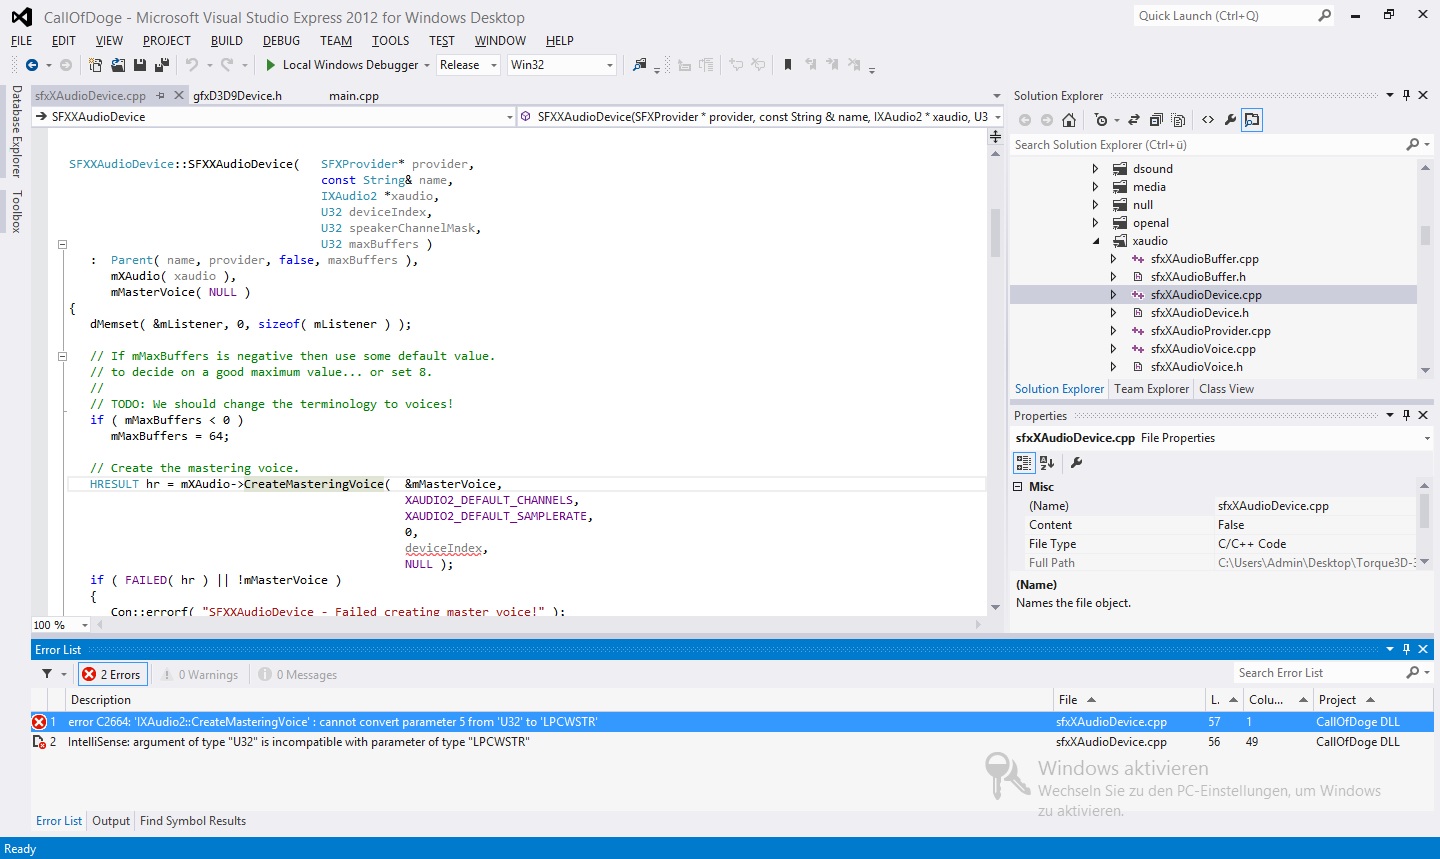The width and height of the screenshot is (1440, 859).
Task: Click the search magnifier in Quick Launch
Action: (x=1324, y=16)
